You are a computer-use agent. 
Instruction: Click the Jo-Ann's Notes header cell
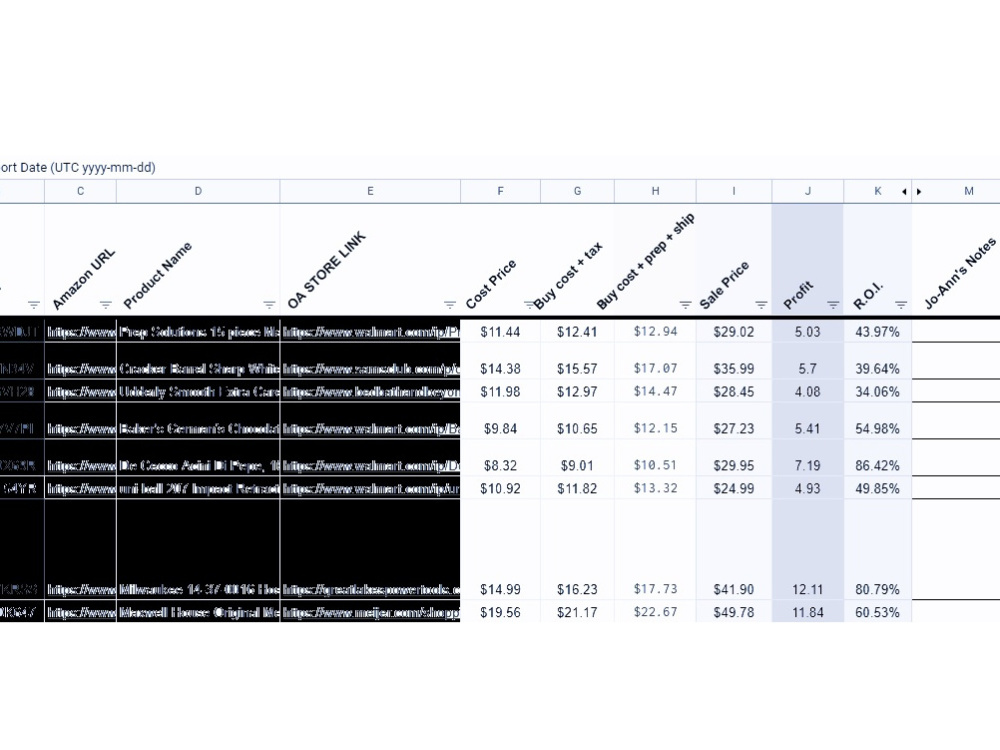(x=956, y=260)
